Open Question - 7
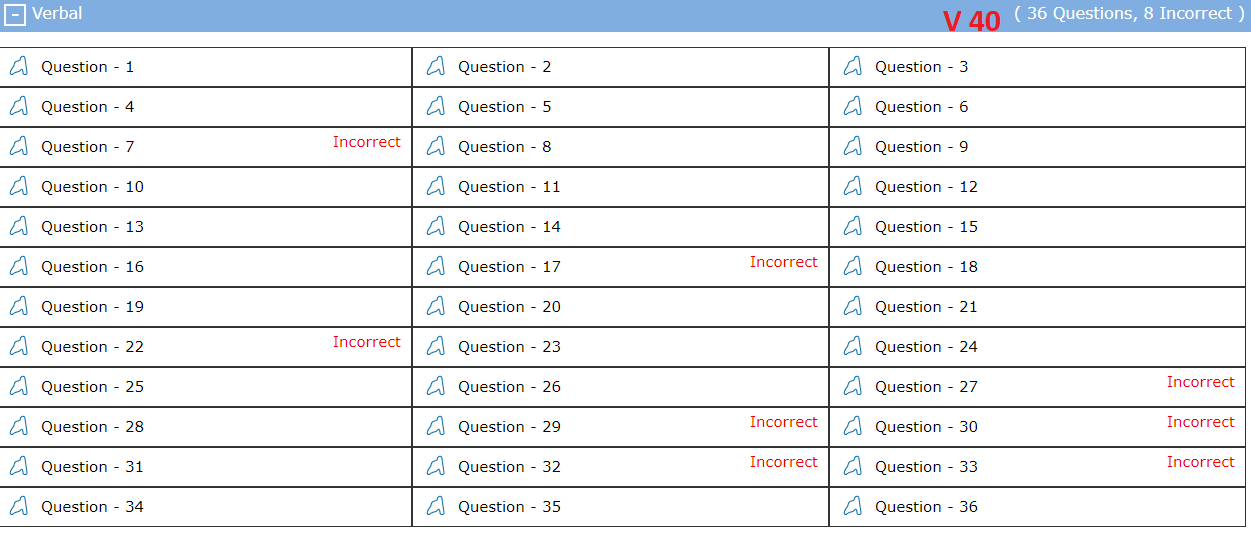Image resolution: width=1251 pixels, height=533 pixels. 87,147
